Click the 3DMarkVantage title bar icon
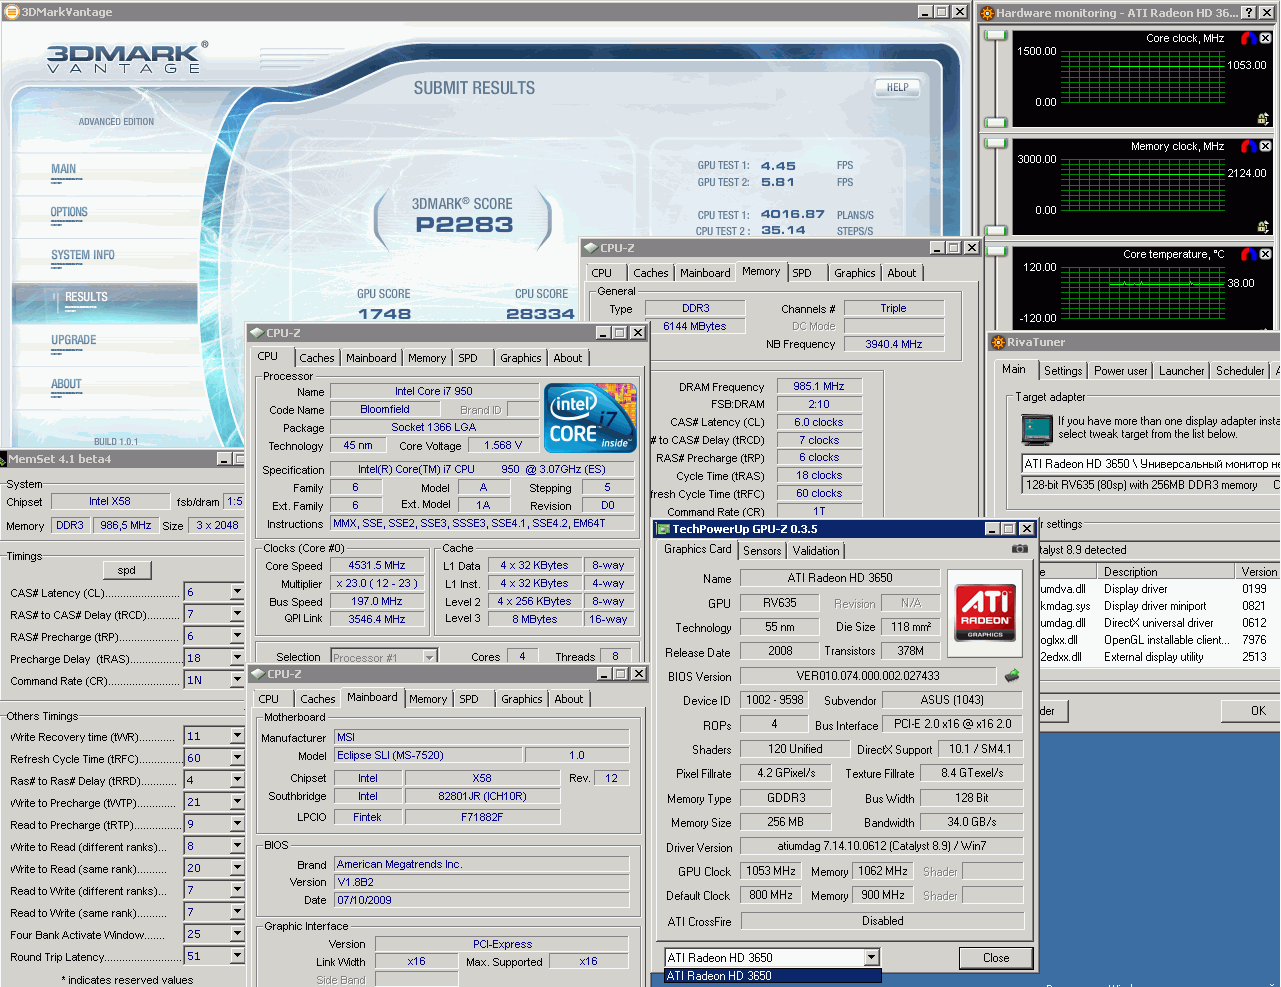The height and width of the screenshot is (987, 1281). (12, 12)
